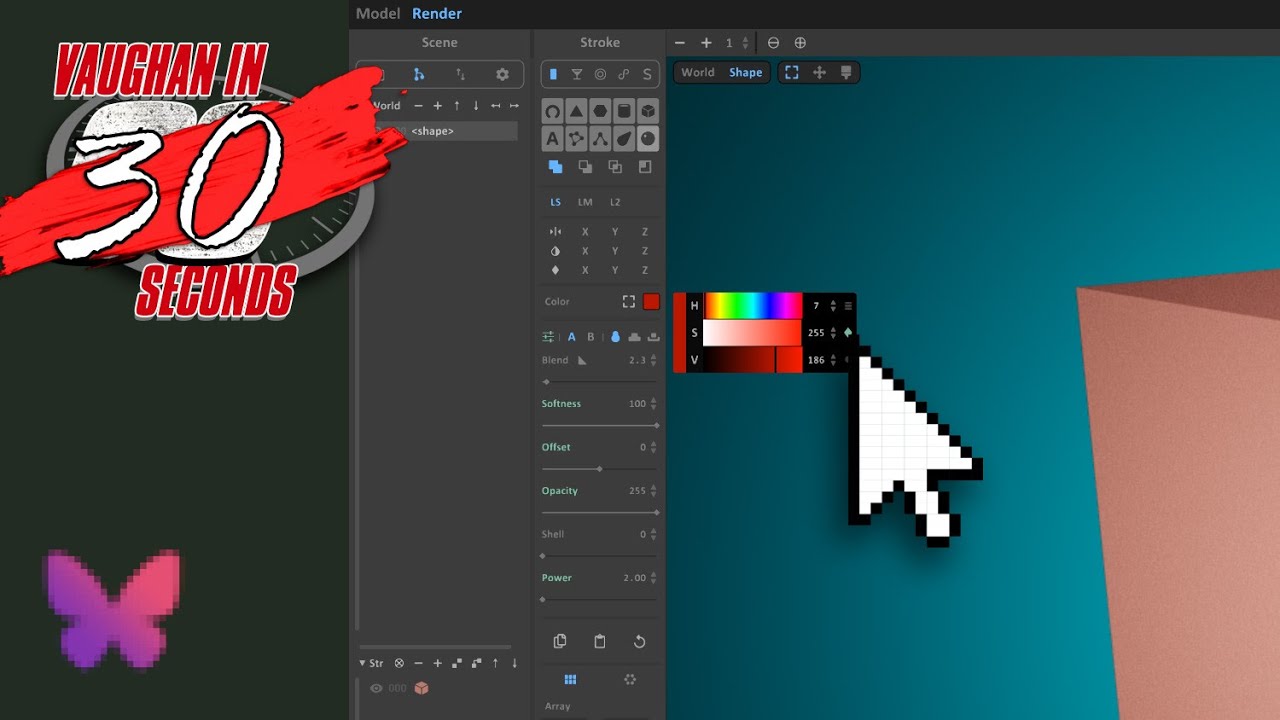This screenshot has height=720, width=1280.
Task: Click the paint brush icon in viewport toolbar
Action: coord(846,72)
